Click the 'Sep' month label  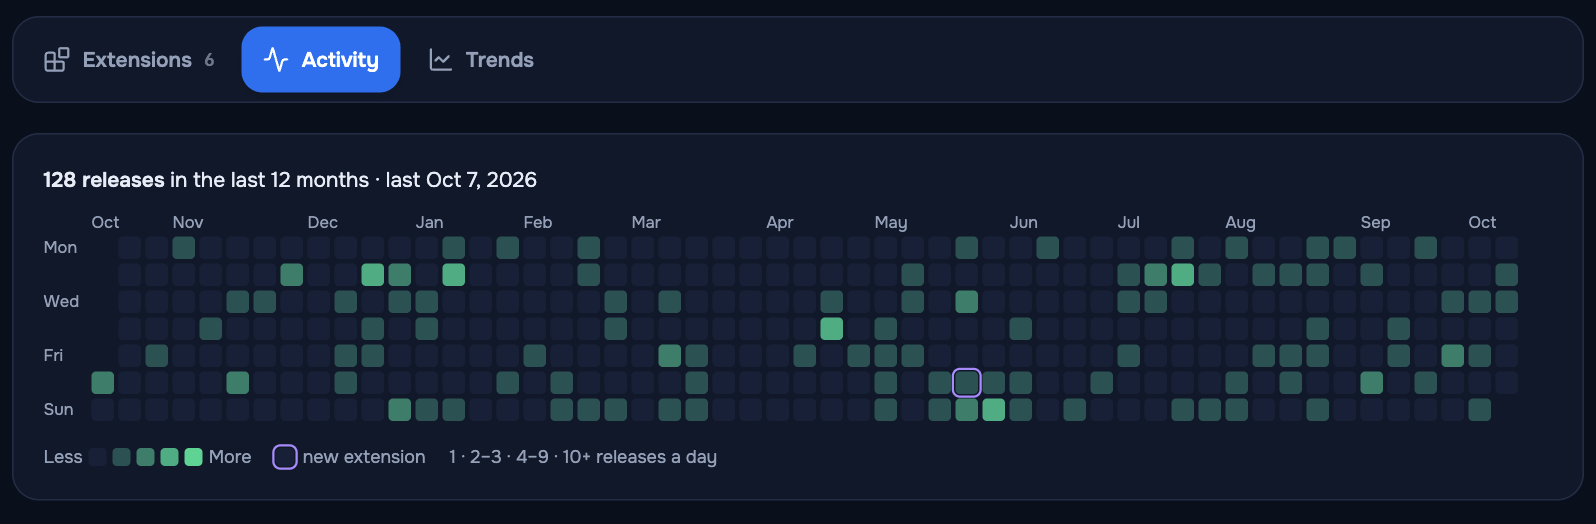pyautogui.click(x=1375, y=223)
